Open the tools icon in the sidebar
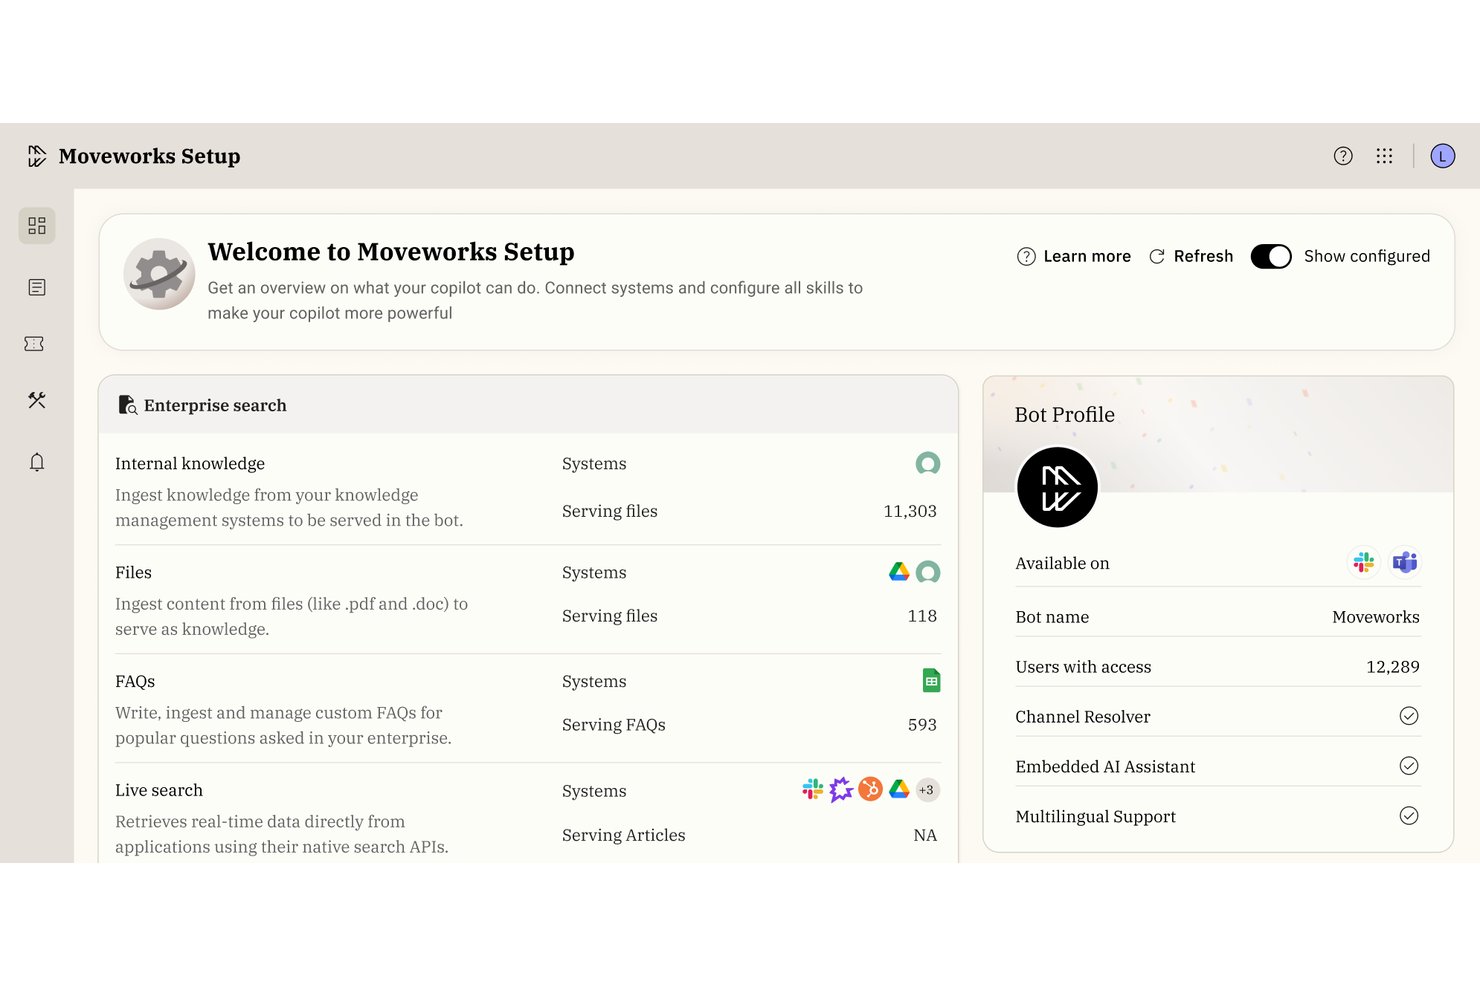 (x=37, y=400)
